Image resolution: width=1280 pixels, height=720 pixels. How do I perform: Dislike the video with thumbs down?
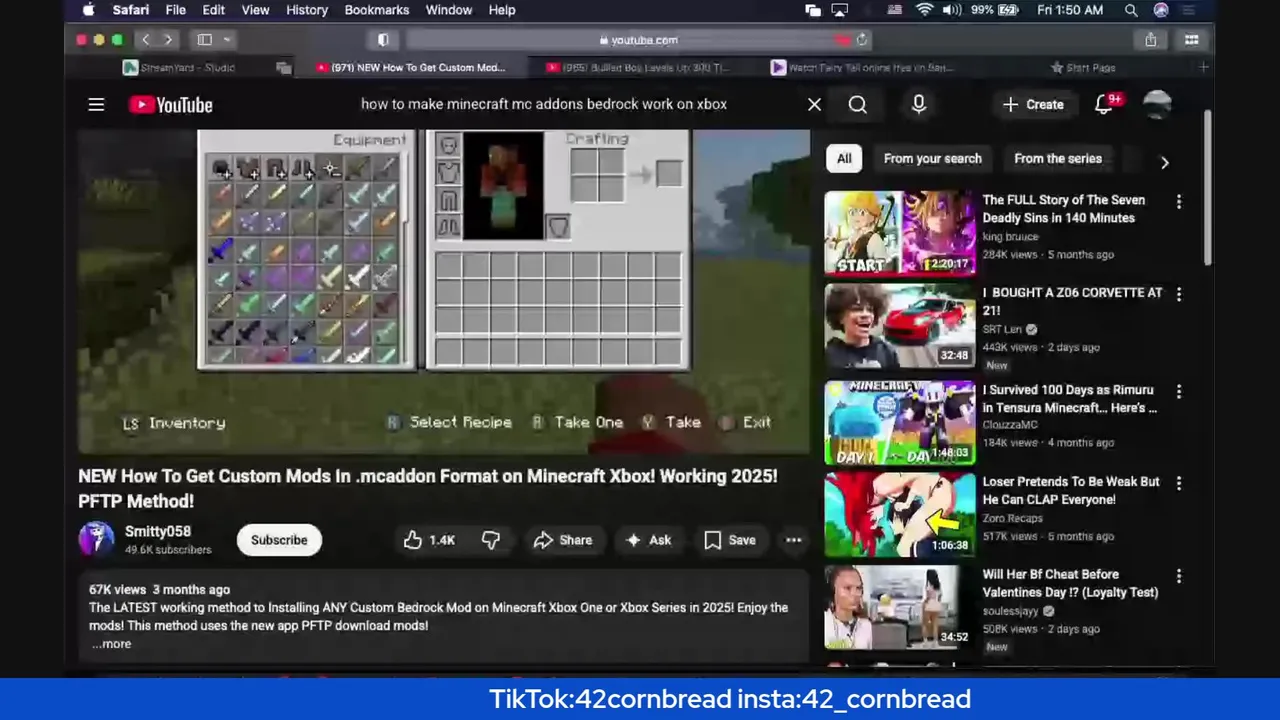pos(491,540)
